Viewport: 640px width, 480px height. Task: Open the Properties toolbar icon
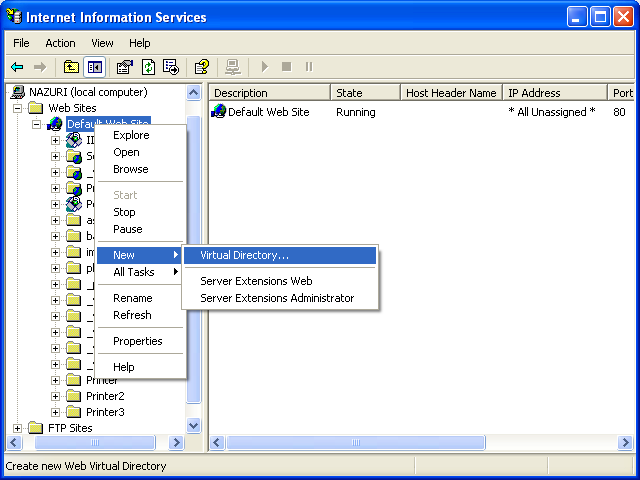point(125,67)
